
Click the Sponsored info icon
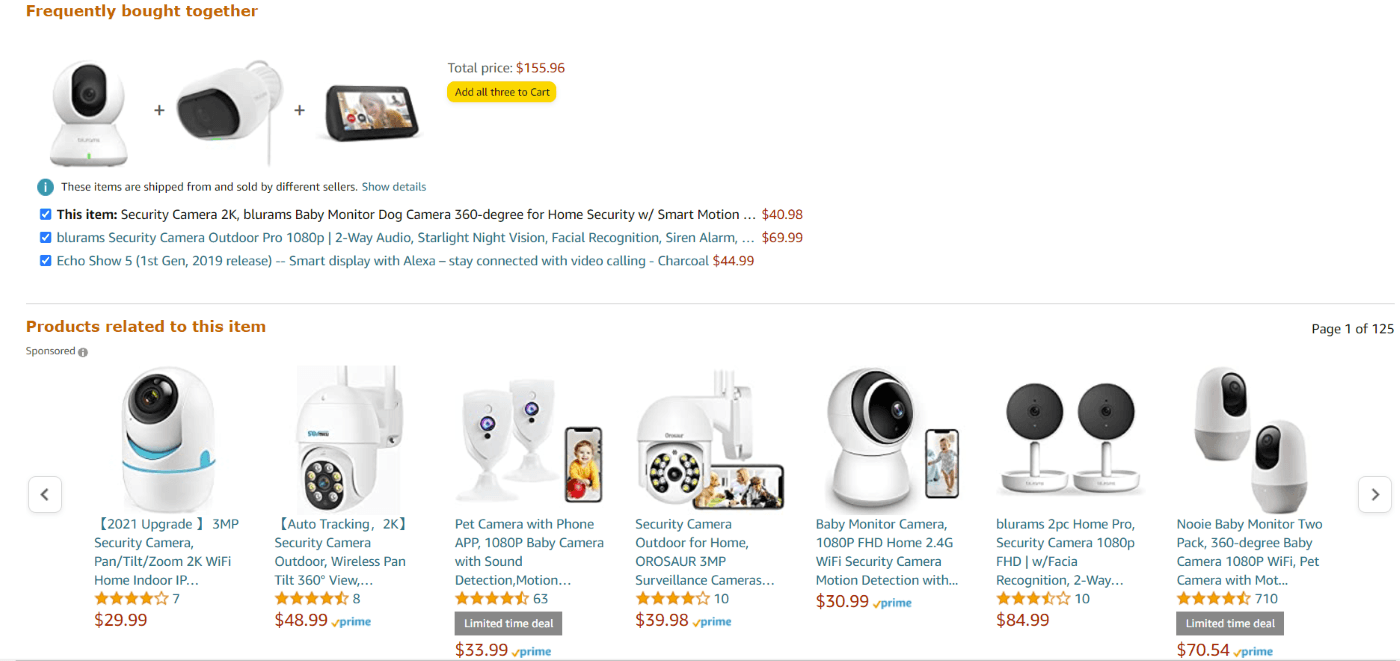tap(83, 352)
